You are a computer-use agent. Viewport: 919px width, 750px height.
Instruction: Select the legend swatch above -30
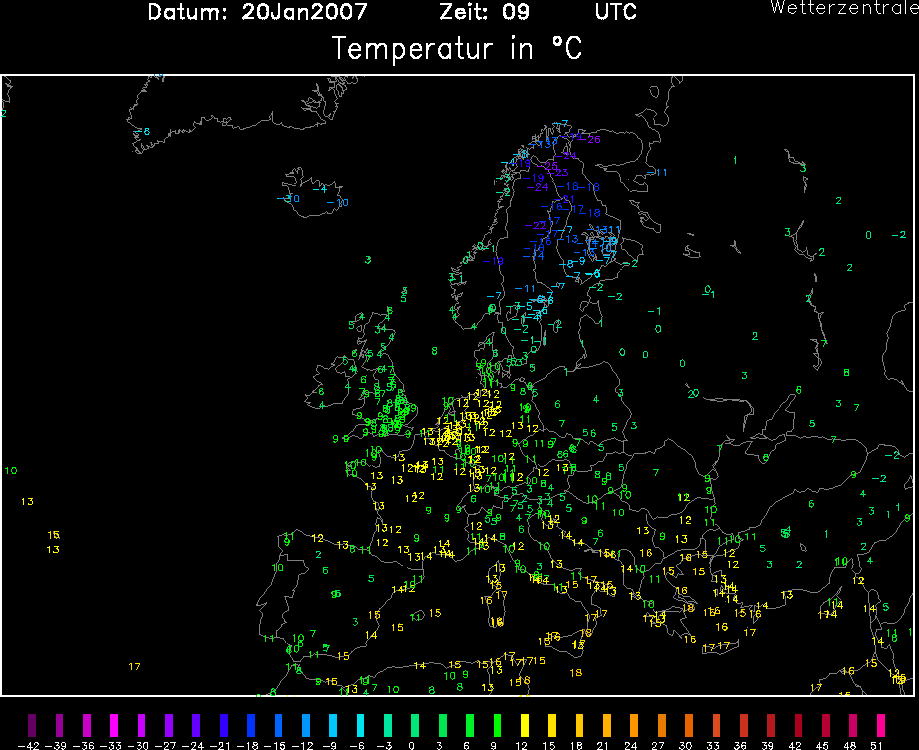click(141, 725)
